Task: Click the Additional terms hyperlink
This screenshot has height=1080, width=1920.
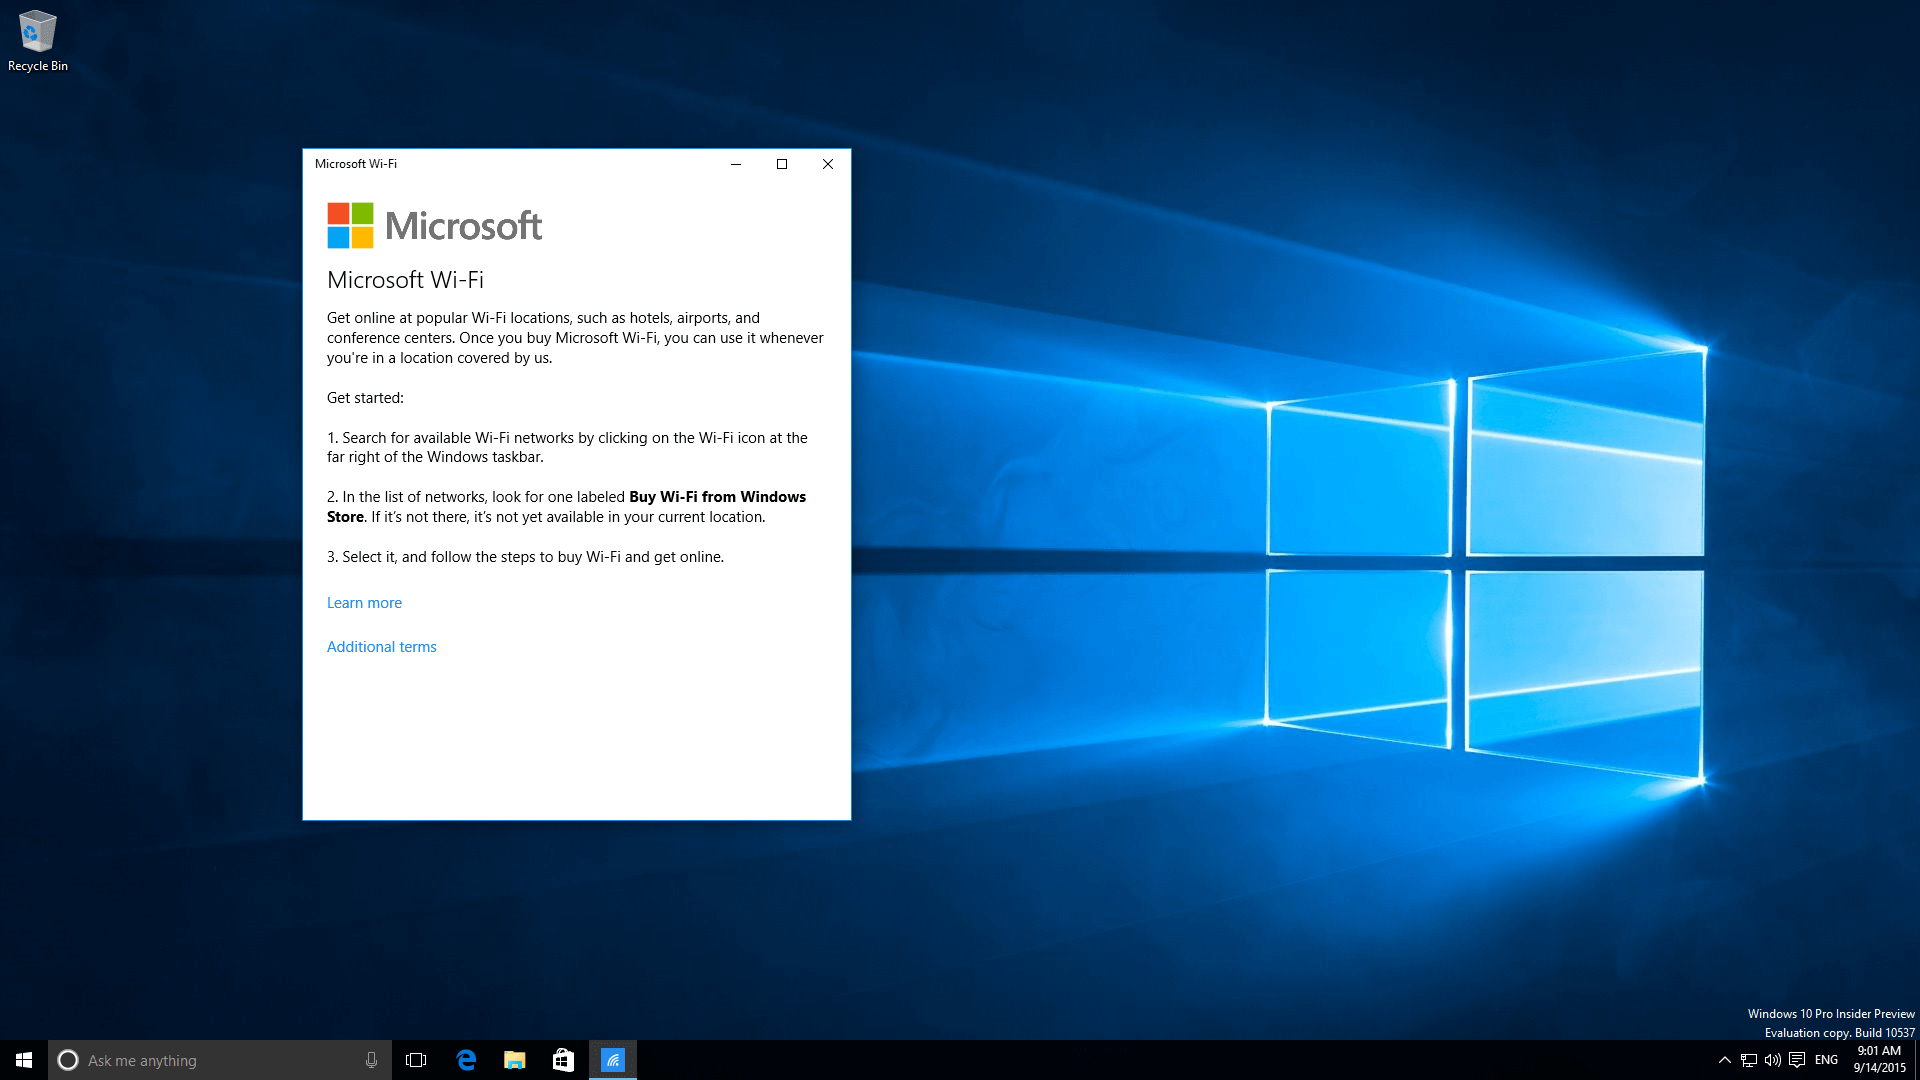Action: [x=381, y=646]
